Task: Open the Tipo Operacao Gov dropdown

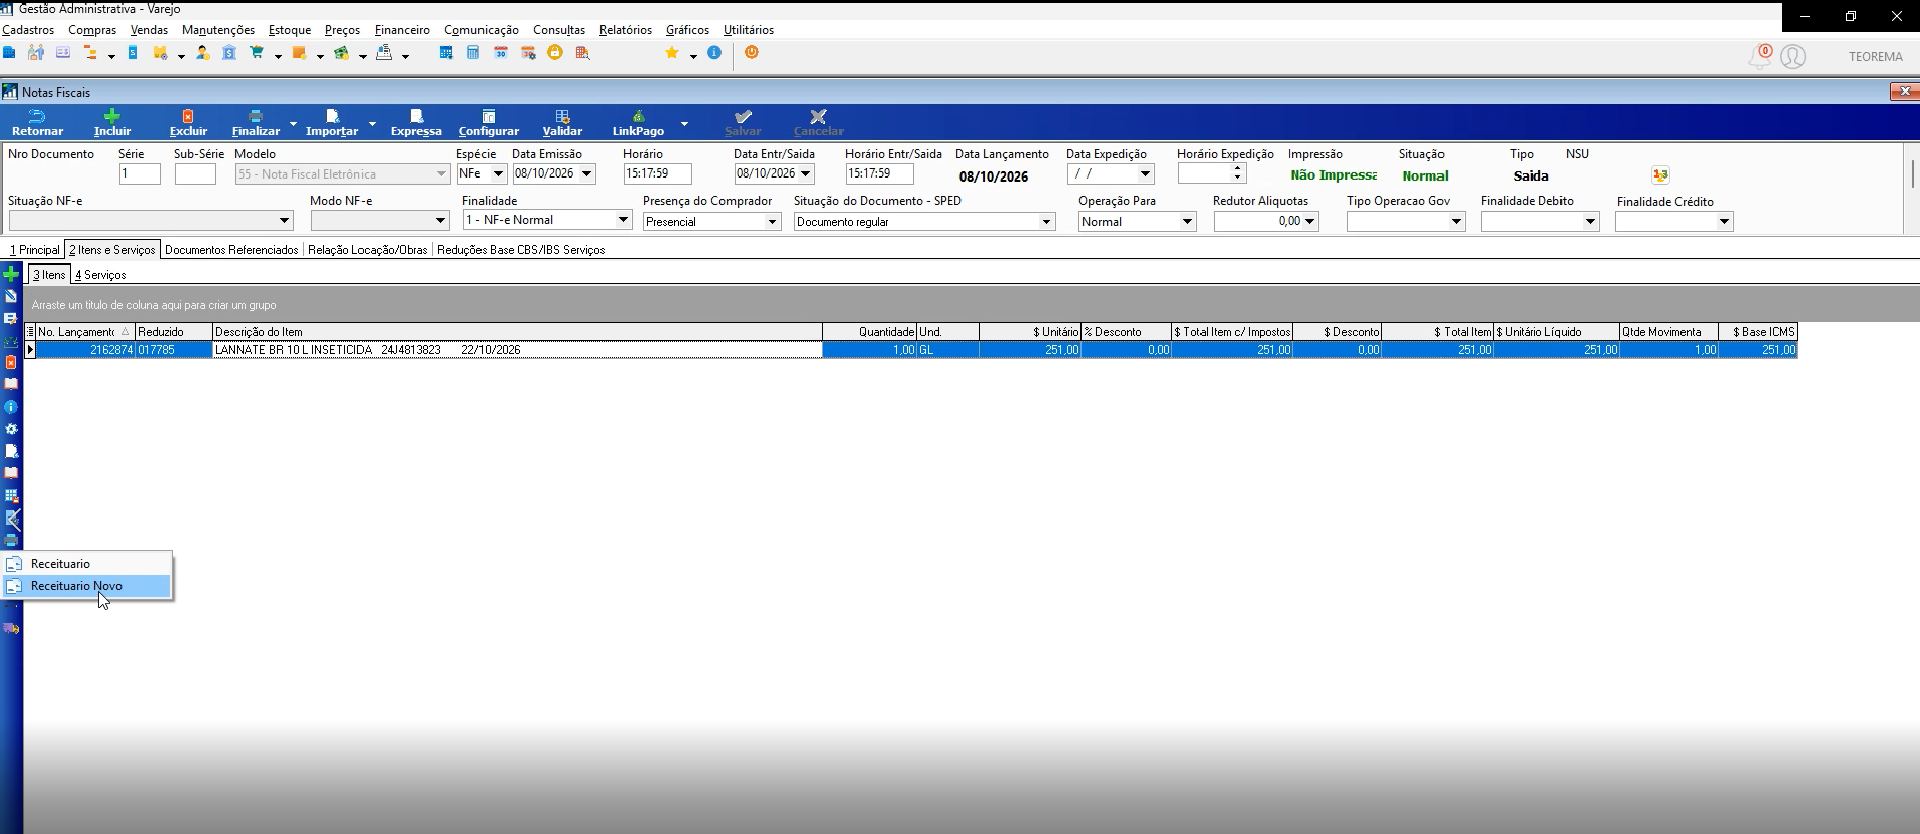Action: click(1456, 222)
